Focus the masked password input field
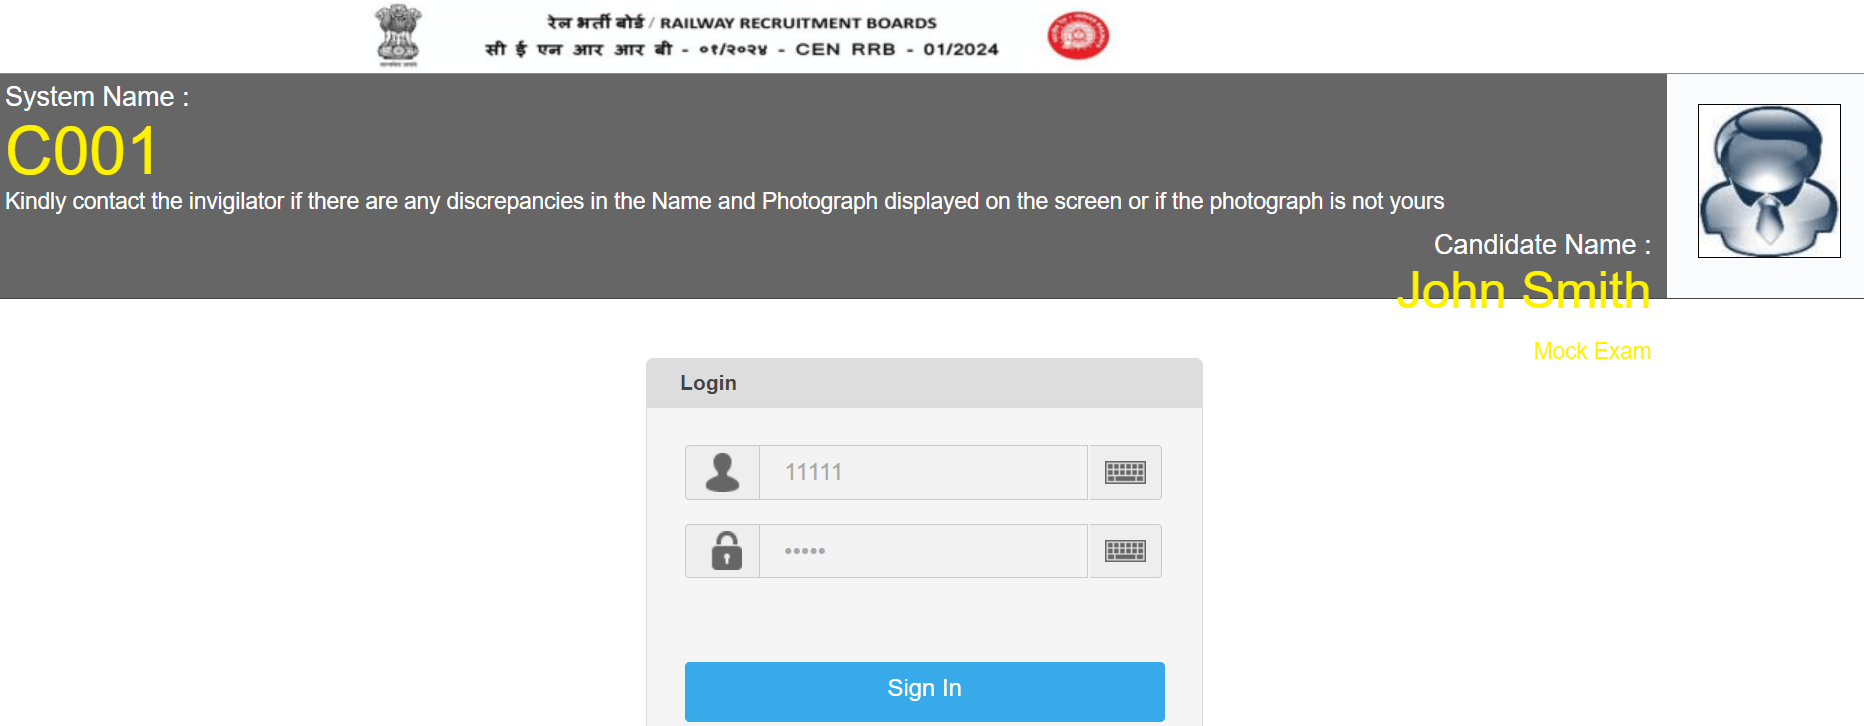The height and width of the screenshot is (726, 1864). 923,551
